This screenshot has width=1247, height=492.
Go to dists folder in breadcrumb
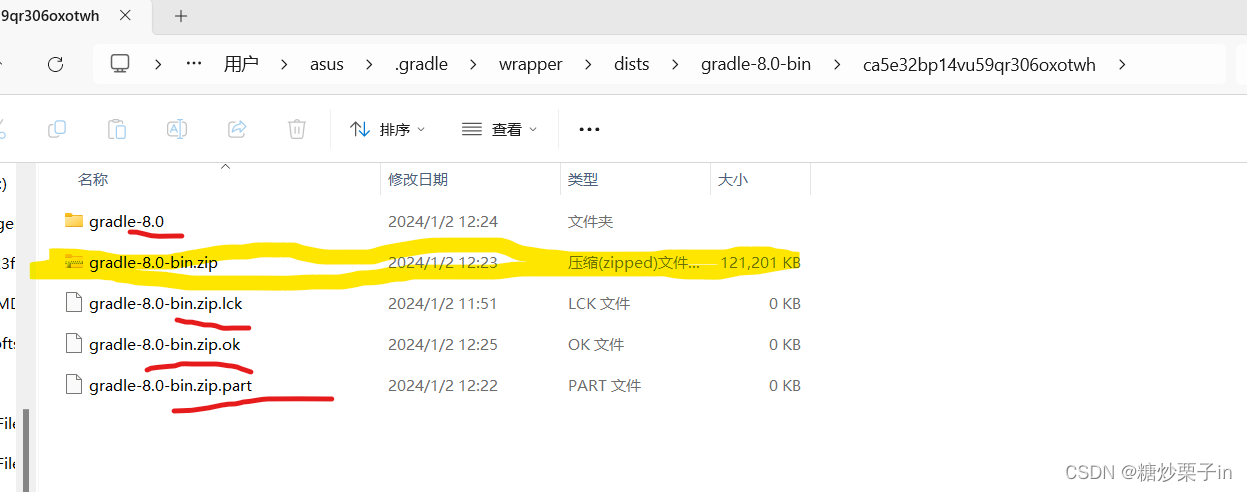[x=632, y=64]
